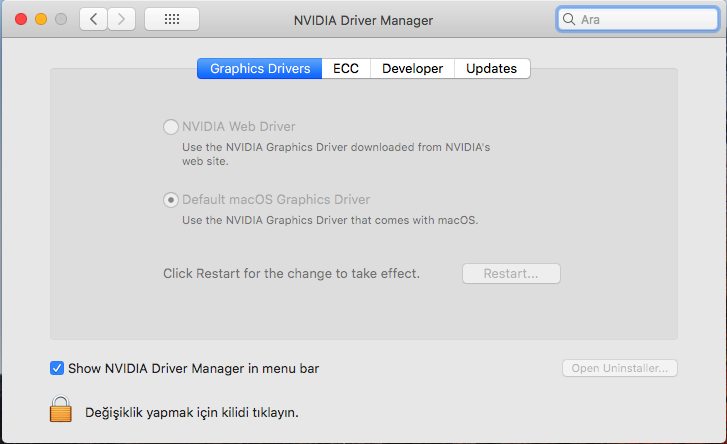The height and width of the screenshot is (444, 727).
Task: Show all preferences with the grid icon
Action: point(171,19)
